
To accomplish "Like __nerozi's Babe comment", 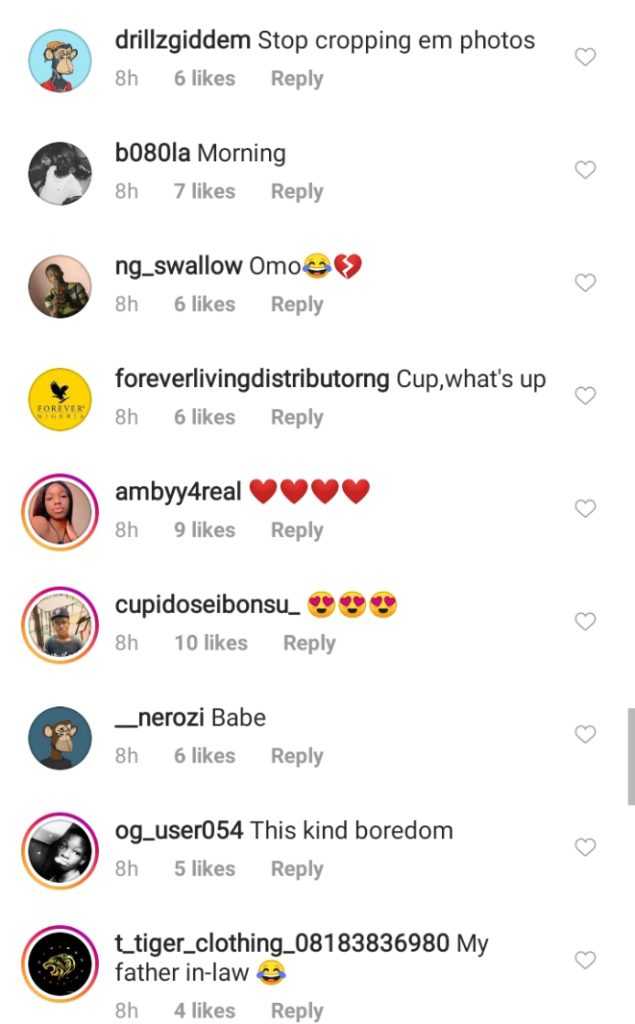I will (585, 735).
